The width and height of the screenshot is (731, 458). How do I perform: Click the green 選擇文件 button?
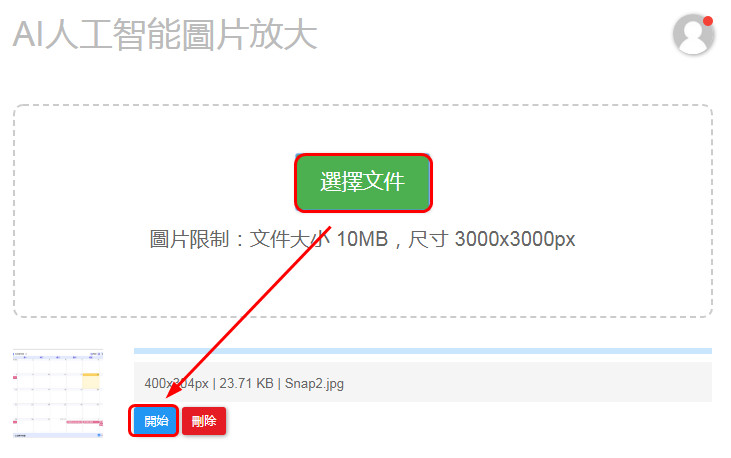[363, 182]
